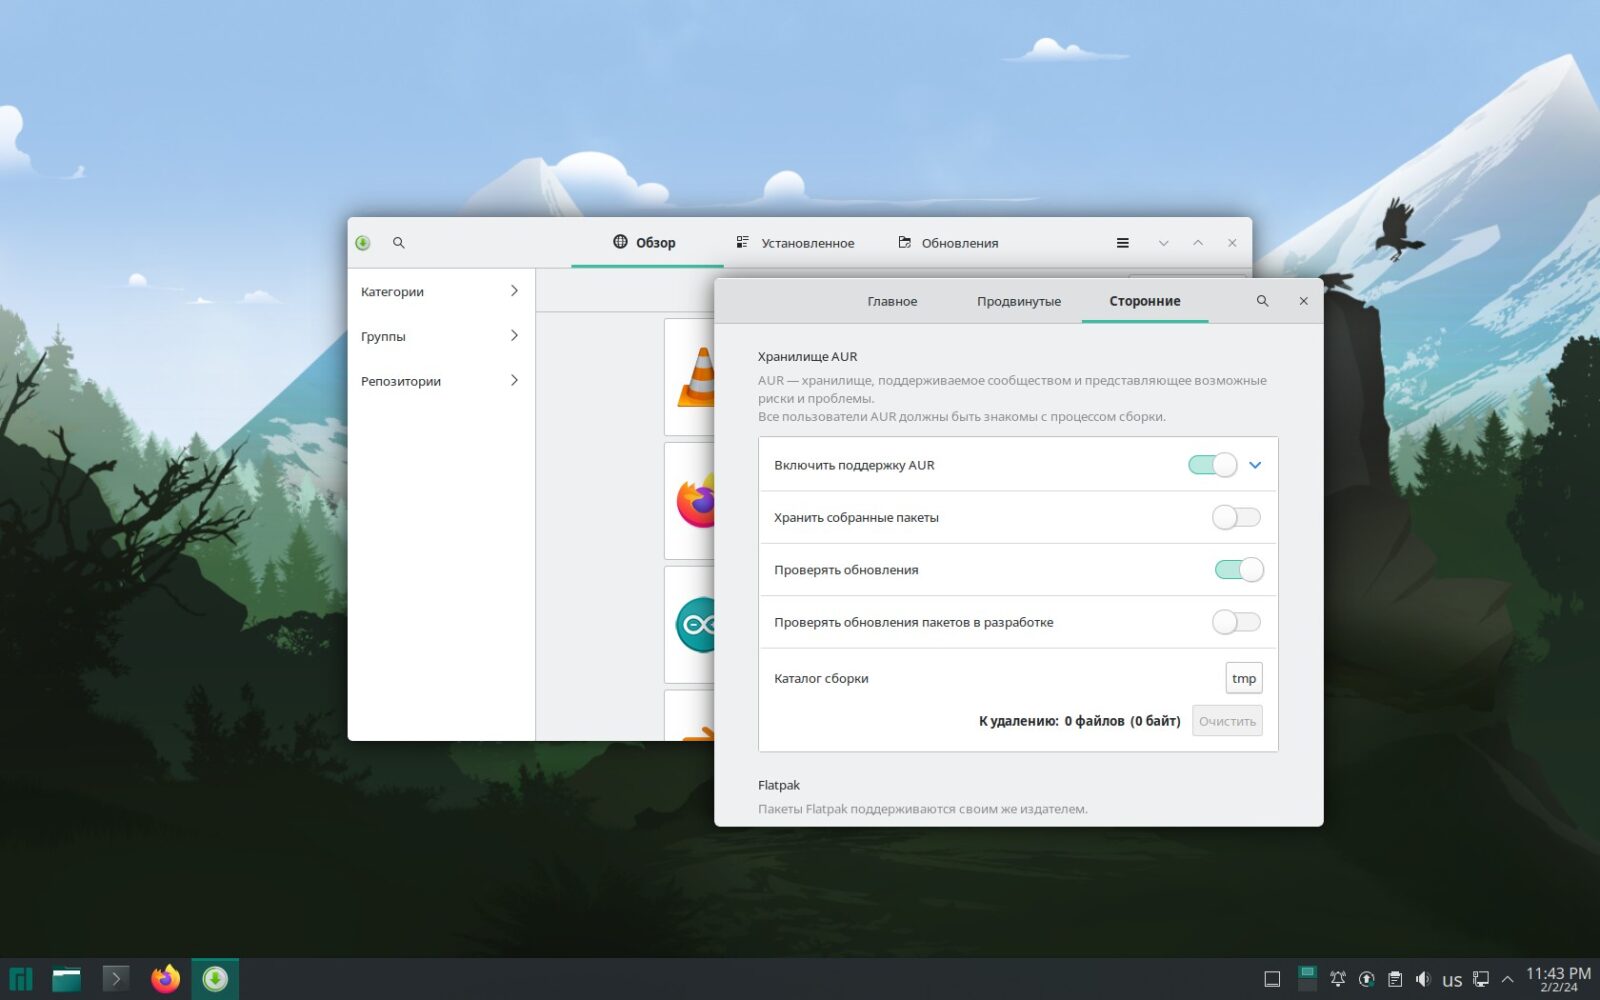The width and height of the screenshot is (1600, 1000).
Task: Change build directory via tmp button
Action: (1243, 678)
